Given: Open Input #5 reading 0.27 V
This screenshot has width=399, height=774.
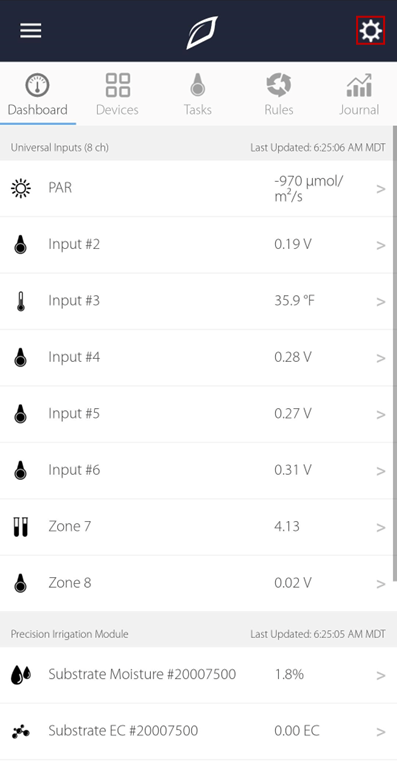Looking at the screenshot, I should pyautogui.click(x=293, y=414).
